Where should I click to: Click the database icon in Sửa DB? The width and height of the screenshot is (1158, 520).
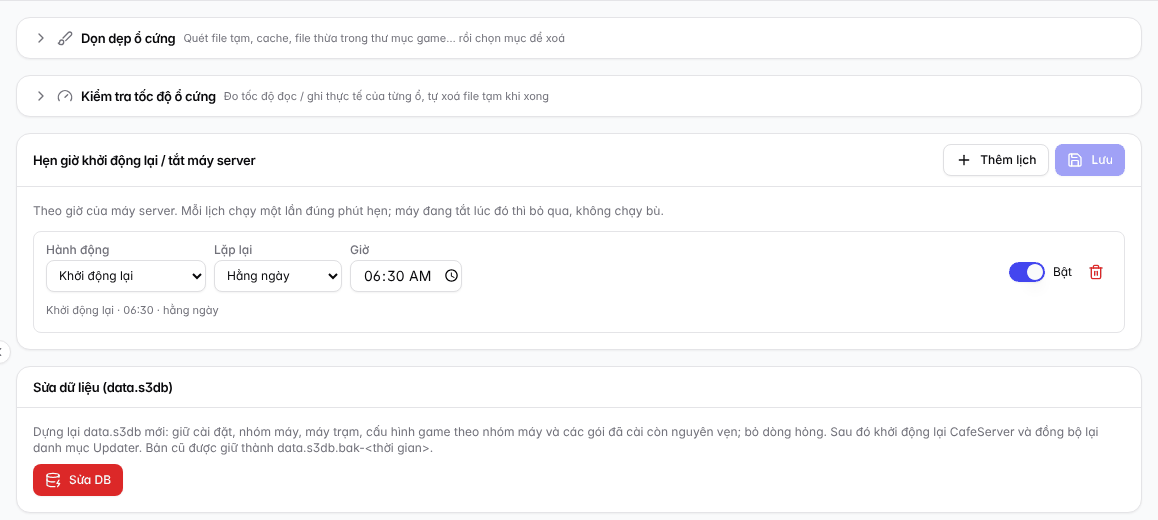tap(53, 480)
